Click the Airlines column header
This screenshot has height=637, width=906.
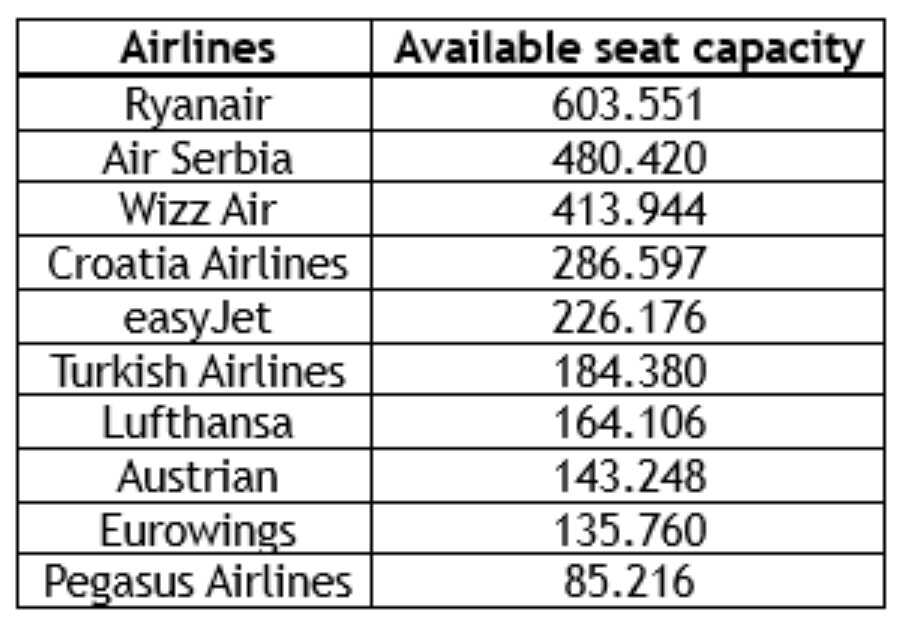tap(197, 49)
